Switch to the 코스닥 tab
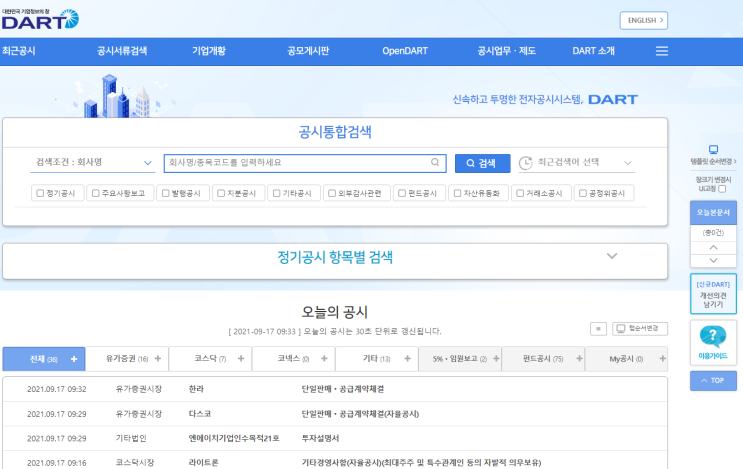This screenshot has width=743, height=469. coord(210,359)
